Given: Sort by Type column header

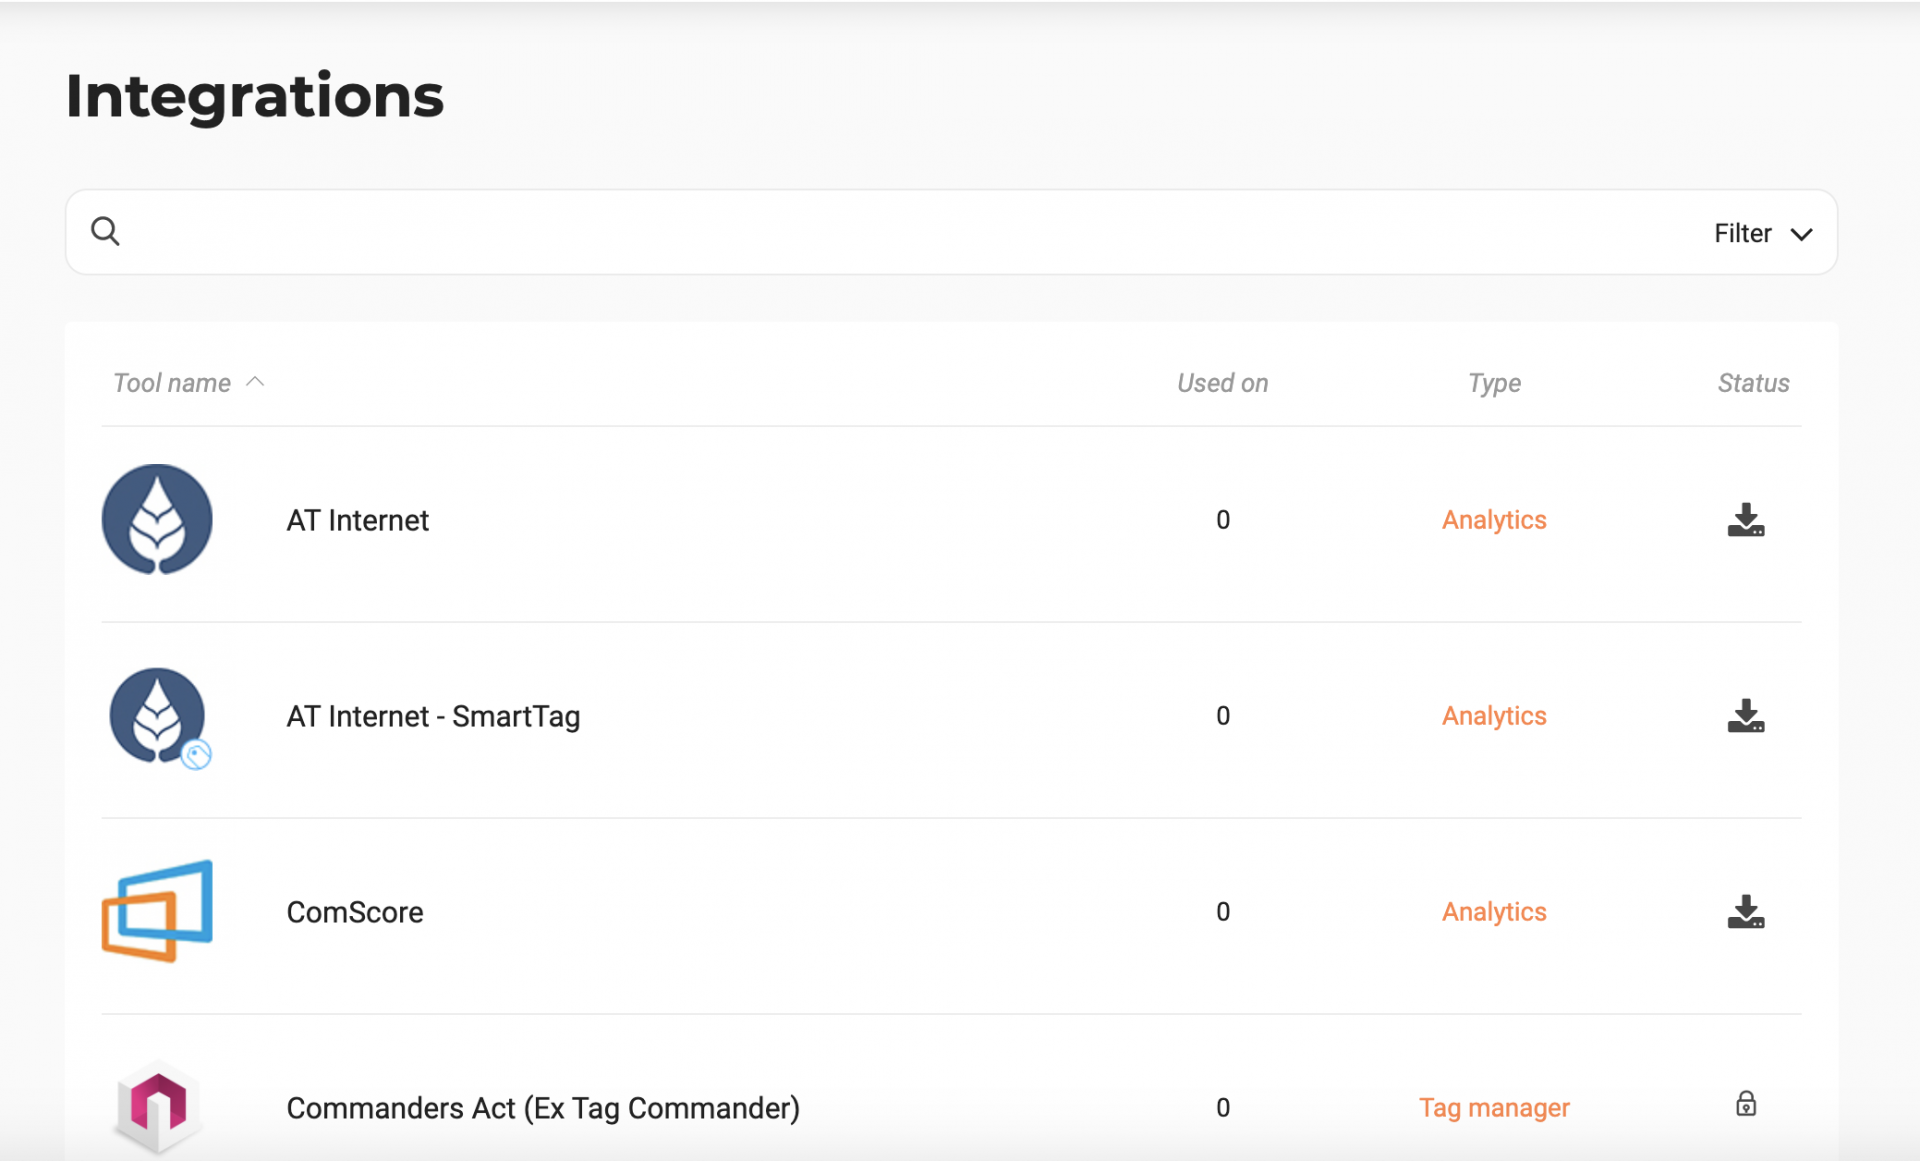Looking at the screenshot, I should point(1494,383).
